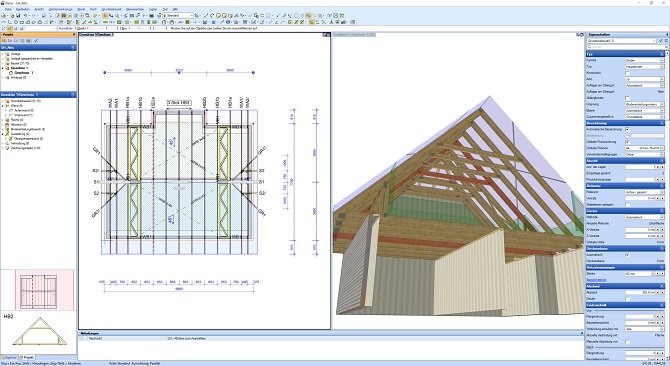Open the Datei menu
670x366 pixels.
8,9
